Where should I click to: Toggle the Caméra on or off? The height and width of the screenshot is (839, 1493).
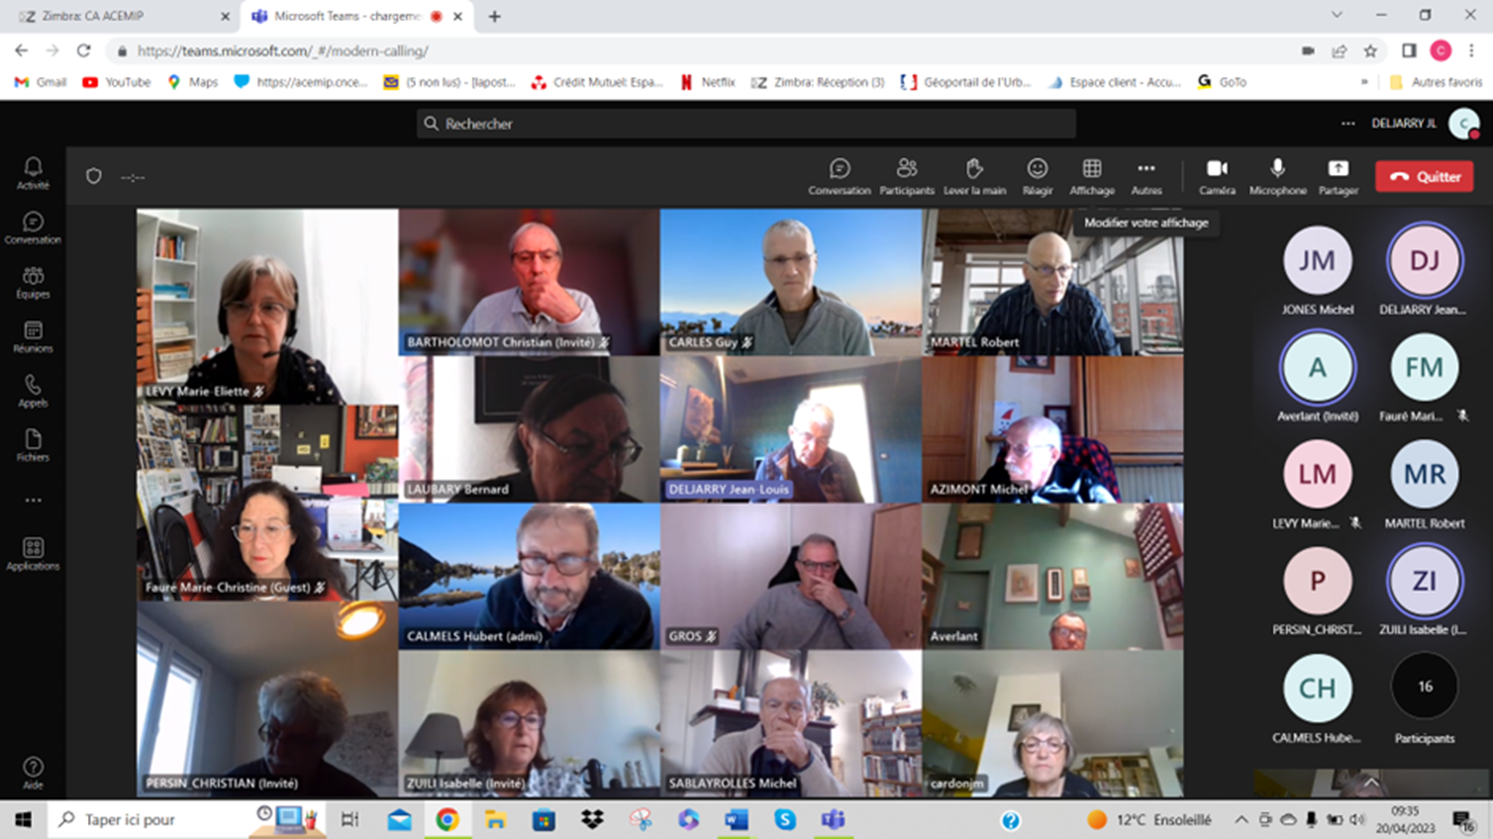tap(1216, 176)
